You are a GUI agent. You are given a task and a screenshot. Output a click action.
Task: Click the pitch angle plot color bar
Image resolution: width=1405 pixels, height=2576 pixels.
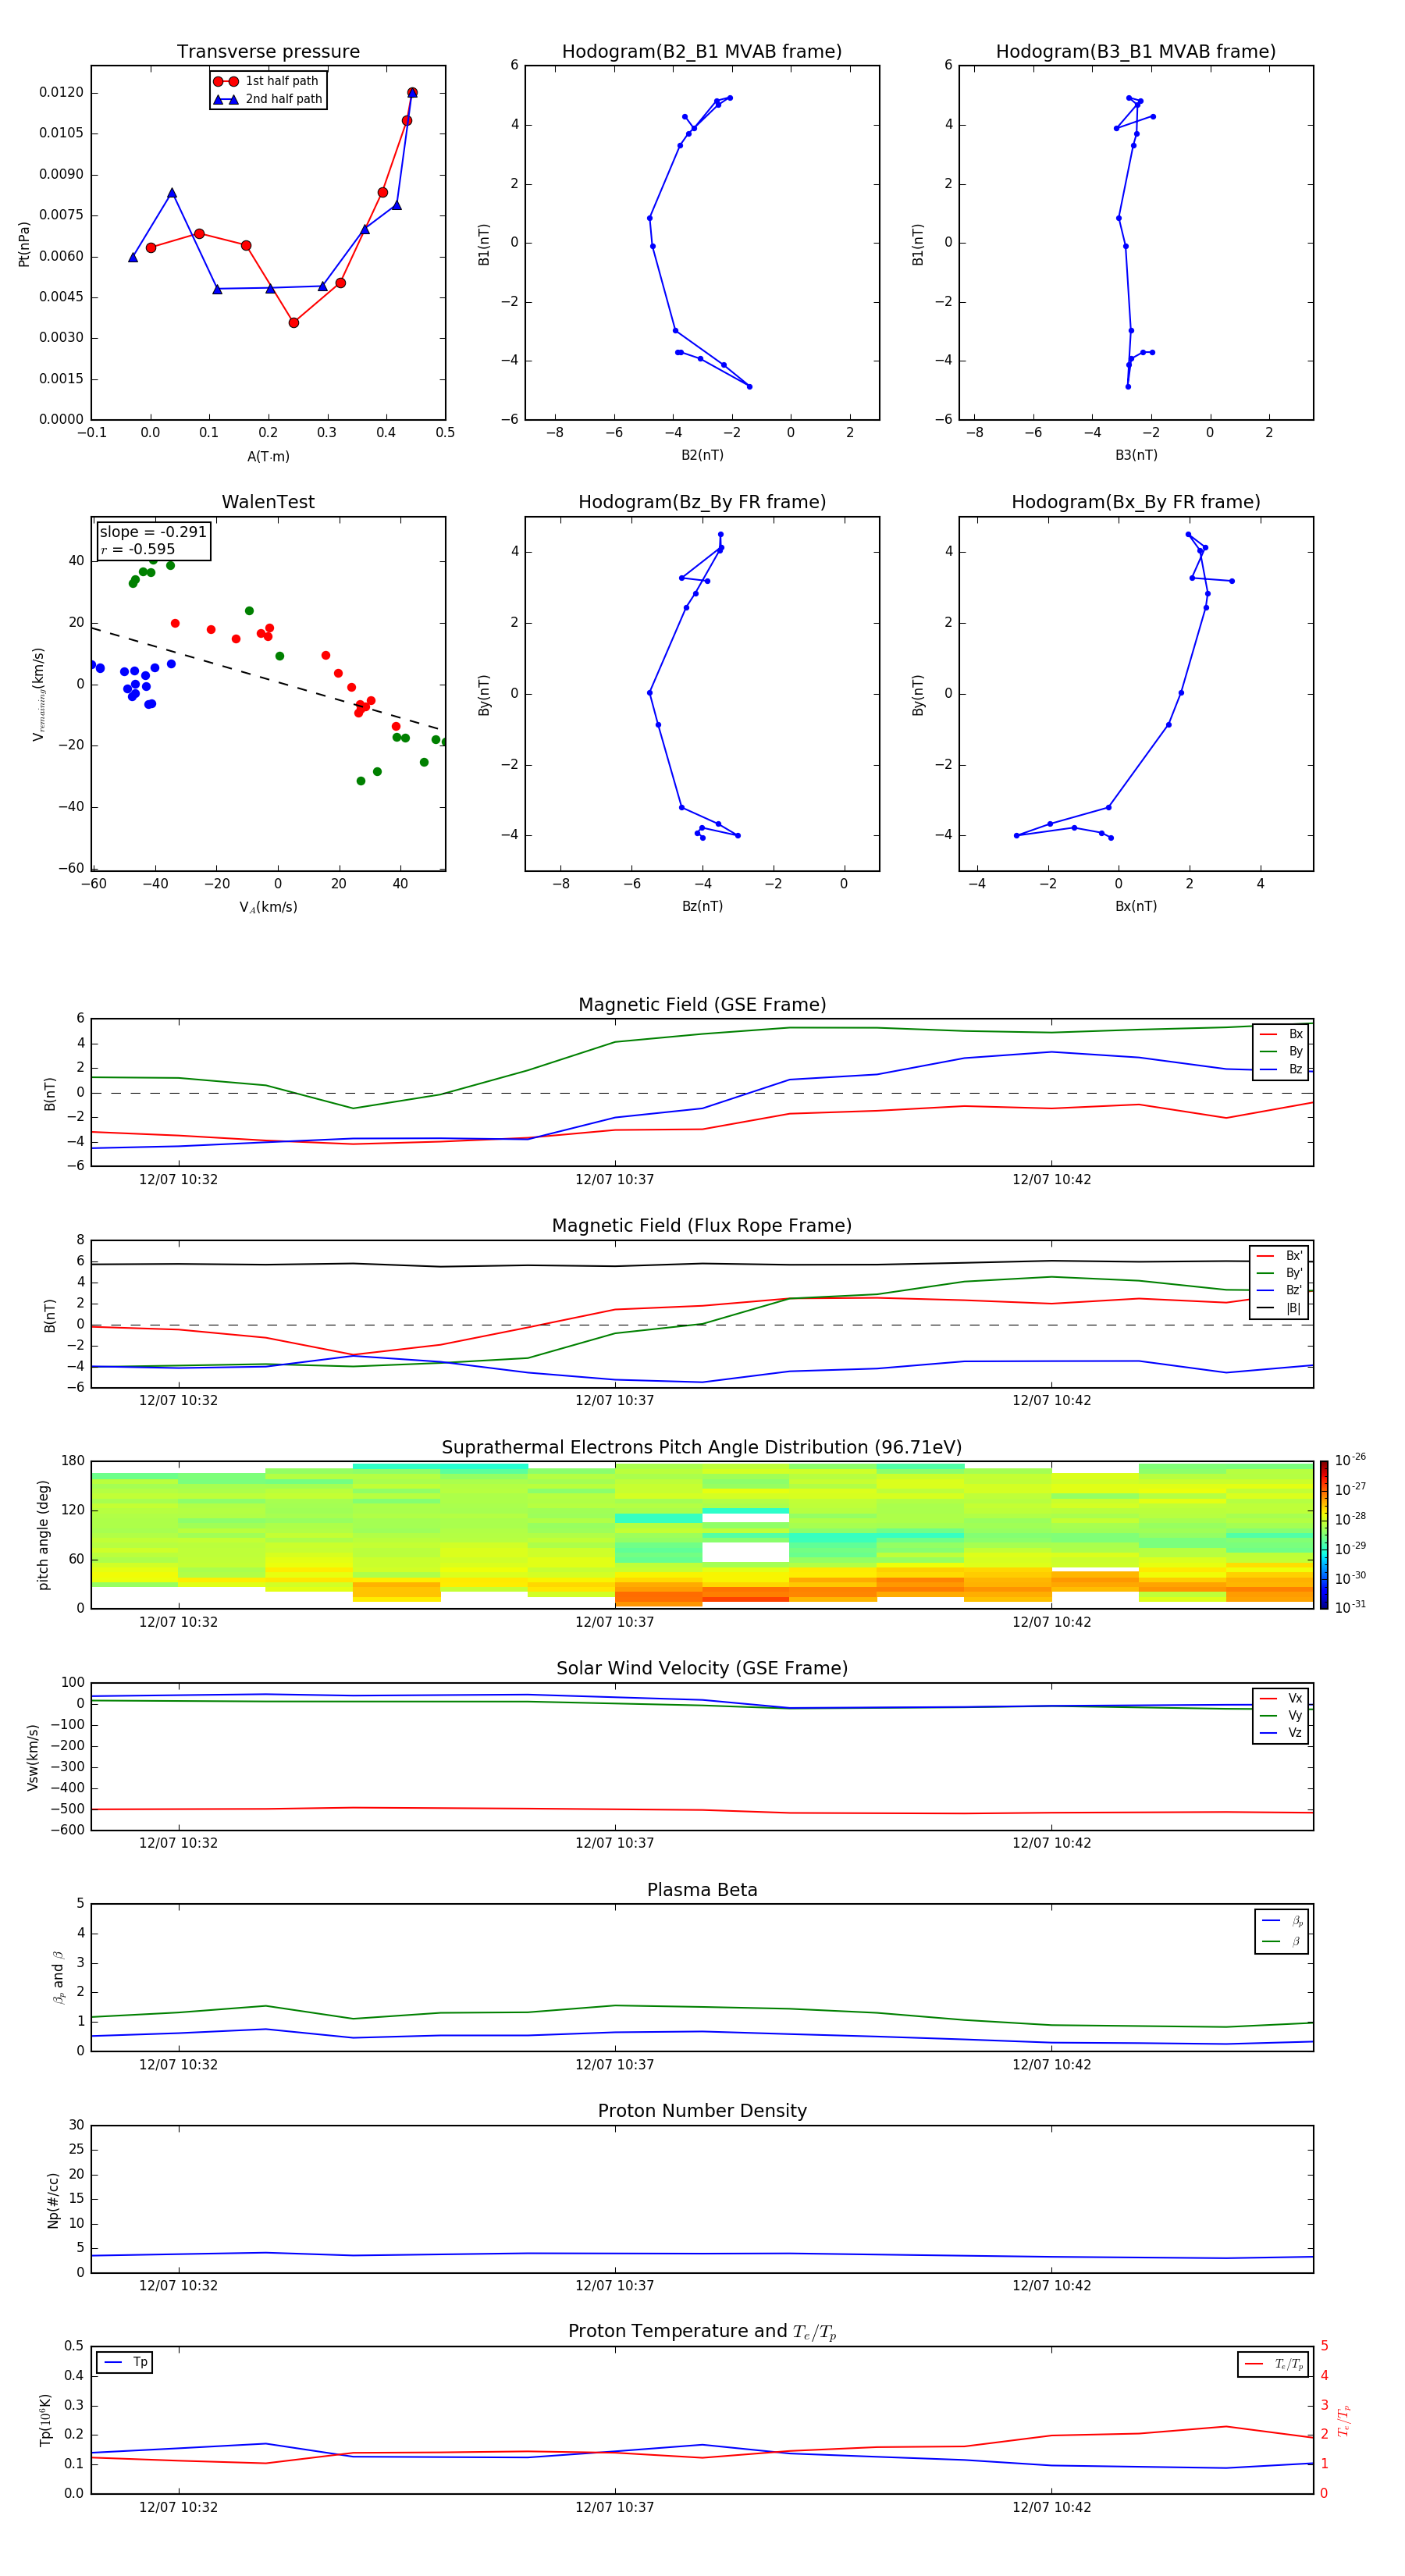(1324, 1535)
